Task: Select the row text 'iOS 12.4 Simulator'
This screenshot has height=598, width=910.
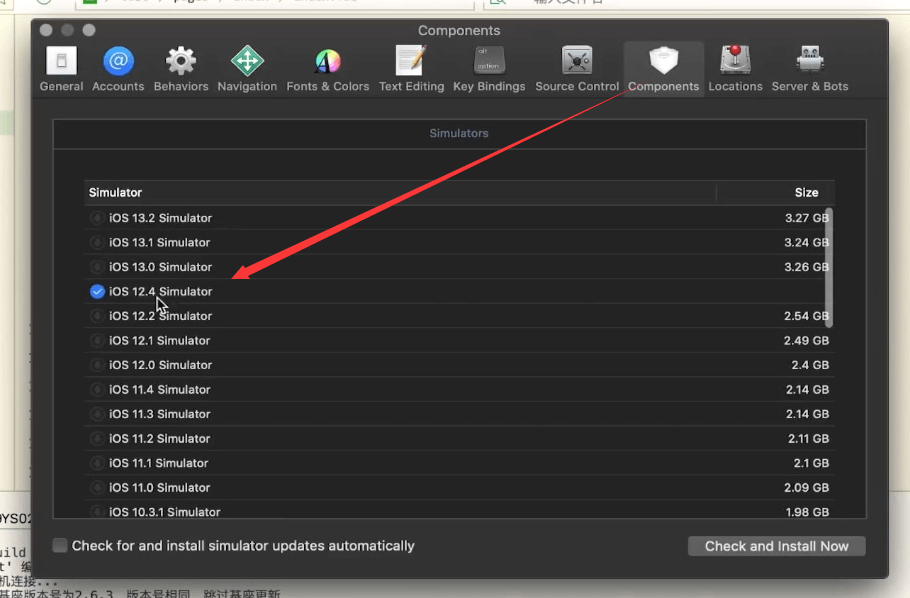Action: point(161,291)
